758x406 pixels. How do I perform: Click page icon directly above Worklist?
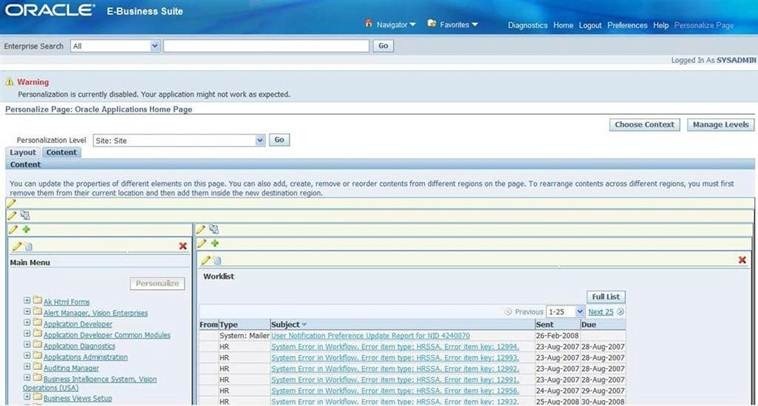click(x=218, y=261)
